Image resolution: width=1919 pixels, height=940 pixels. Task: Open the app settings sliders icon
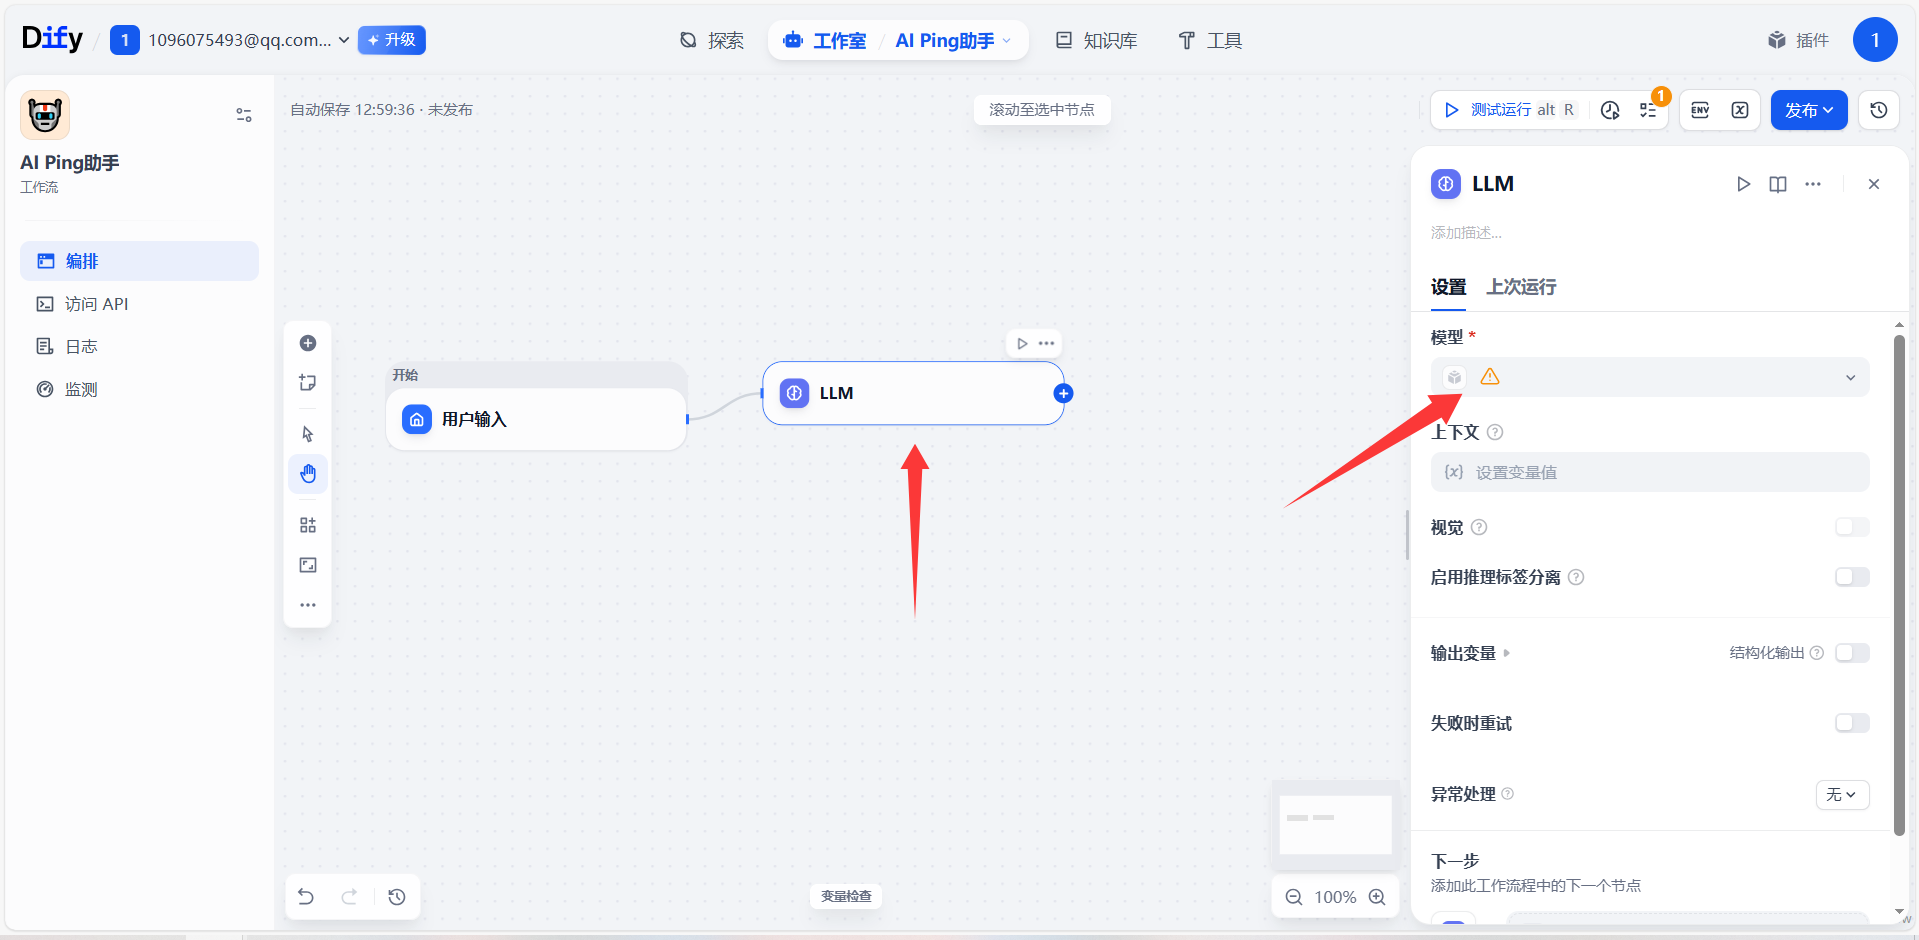[x=244, y=115]
